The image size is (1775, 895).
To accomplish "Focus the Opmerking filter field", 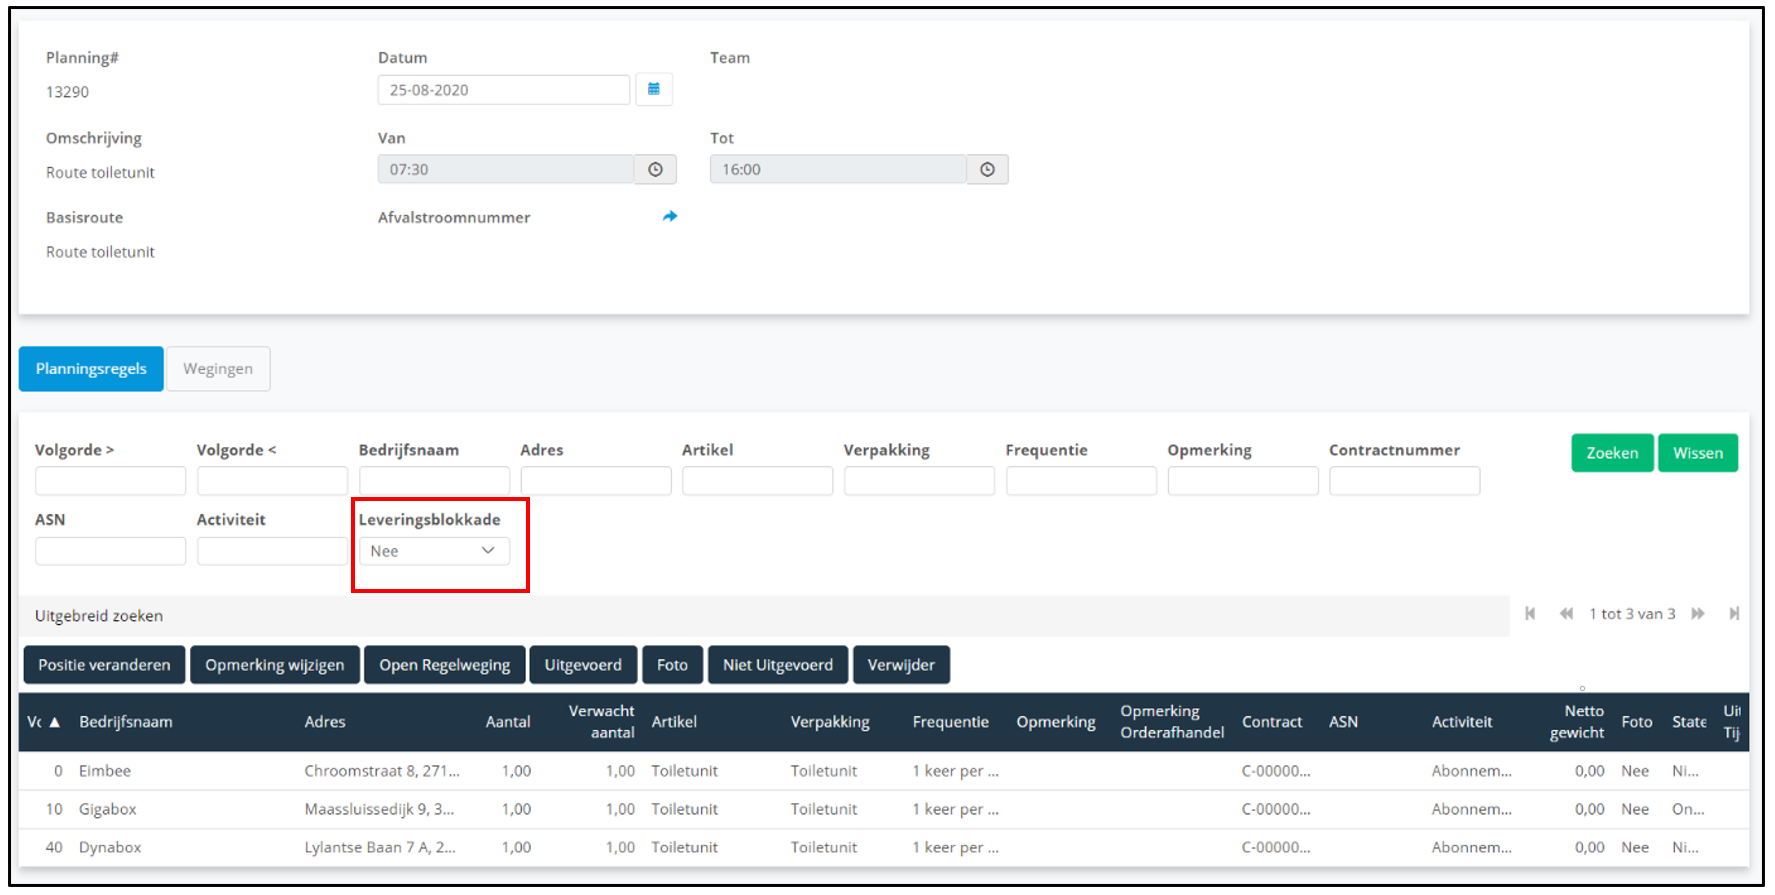I will 1243,481.
